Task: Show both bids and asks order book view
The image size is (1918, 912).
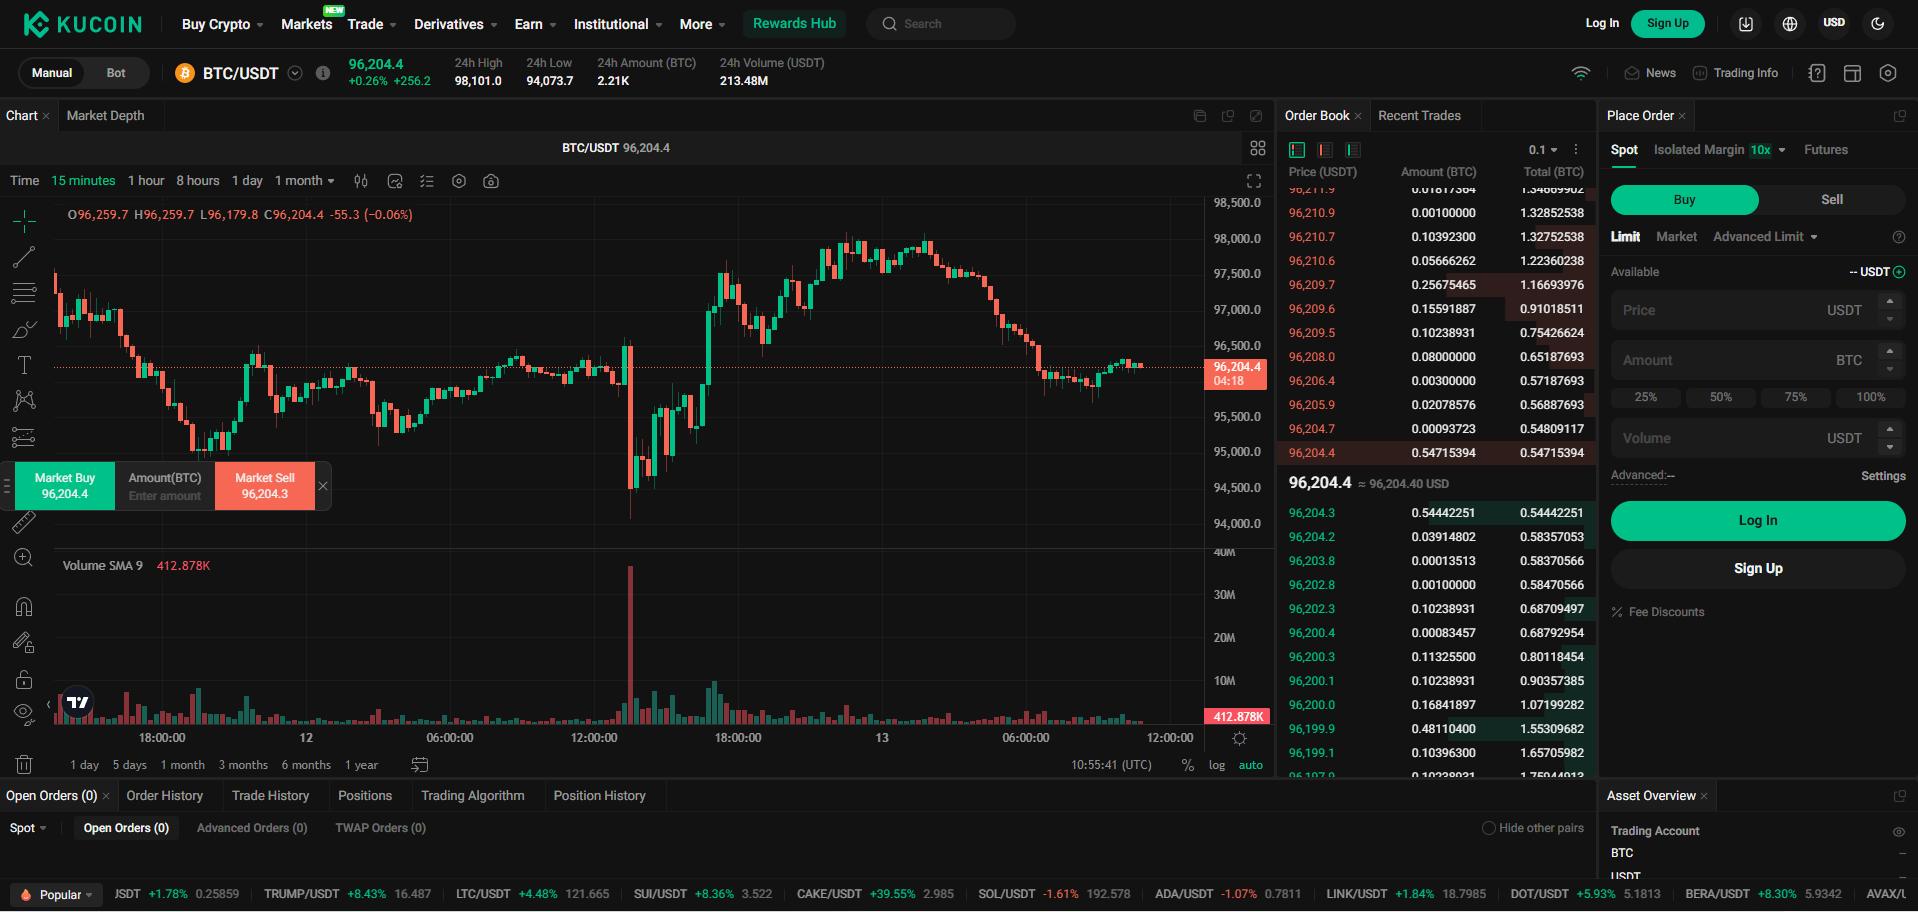Action: 1297,150
